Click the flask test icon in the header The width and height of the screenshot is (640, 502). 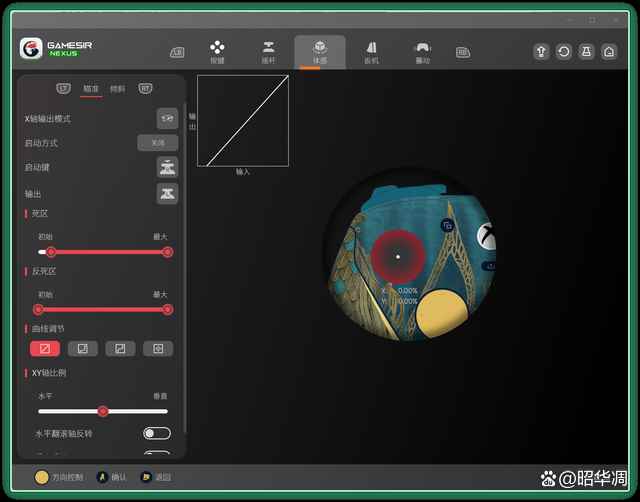[x=586, y=51]
